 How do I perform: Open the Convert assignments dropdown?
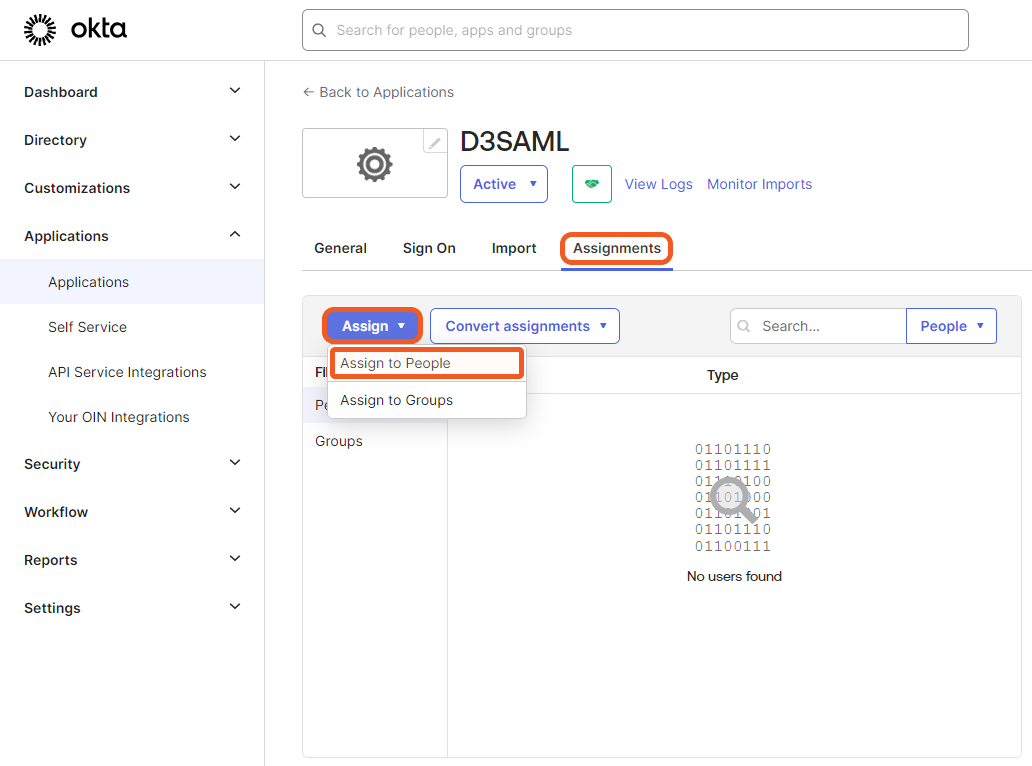pos(525,326)
